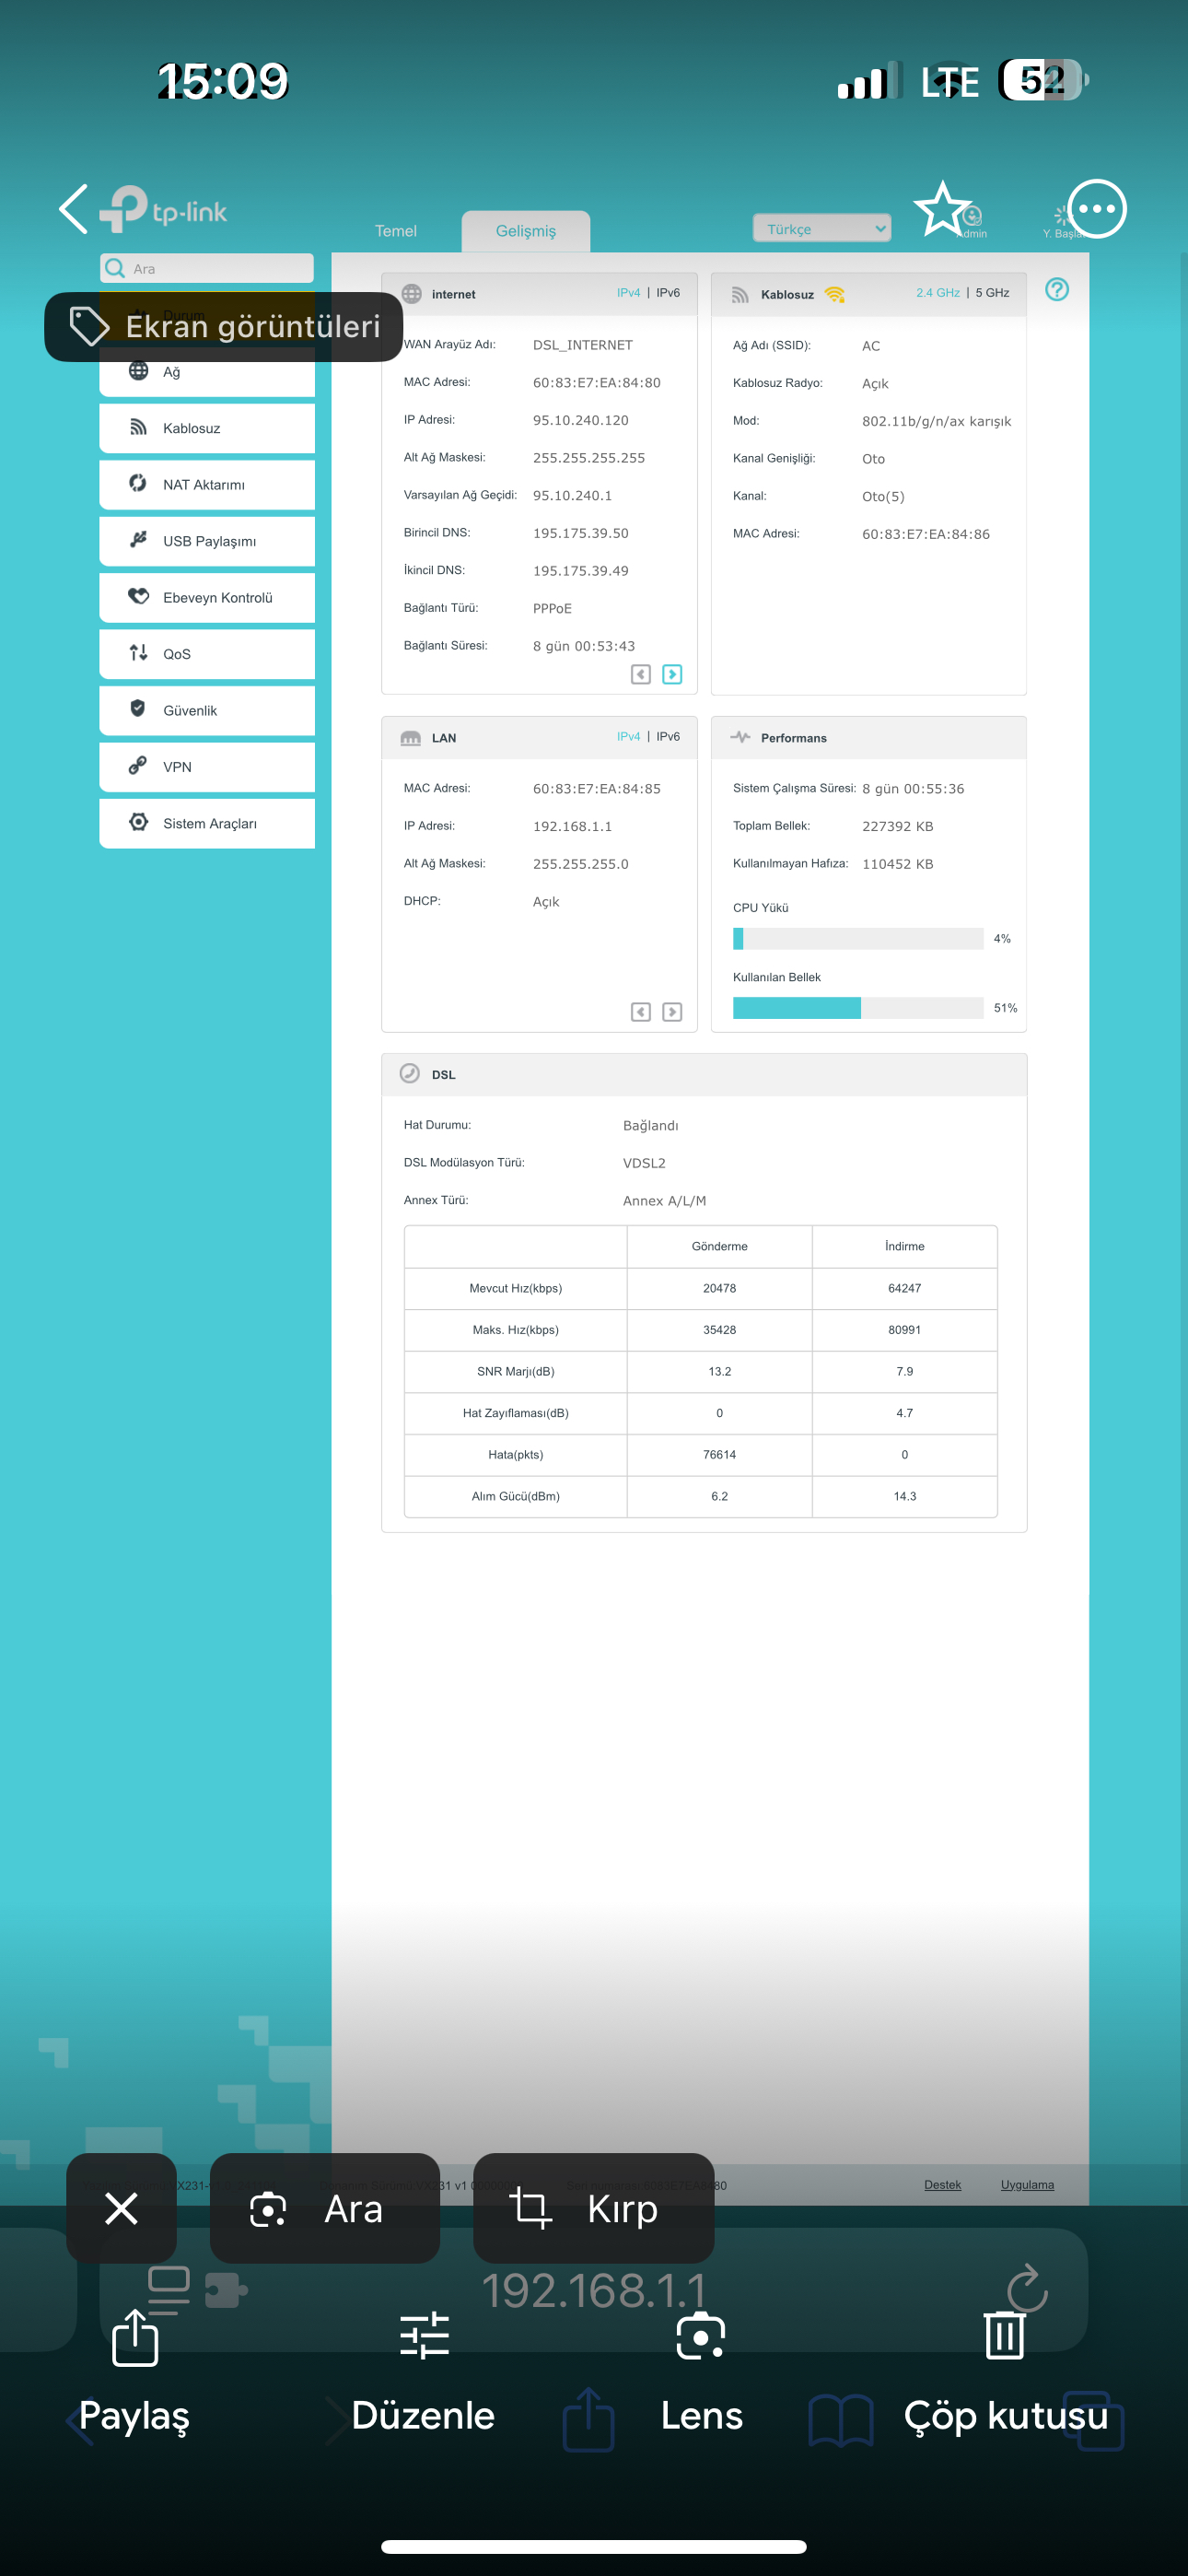Click the Destek link in footer
1188x2576 pixels.
942,2185
